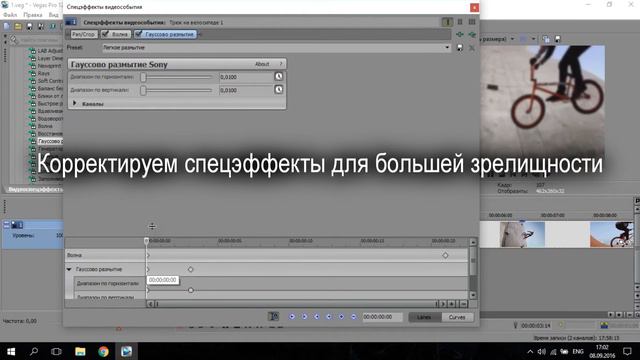This screenshot has height=360, width=640.
Task: Click the Диапазон по горизонтали slider handle
Action: [x=143, y=77]
